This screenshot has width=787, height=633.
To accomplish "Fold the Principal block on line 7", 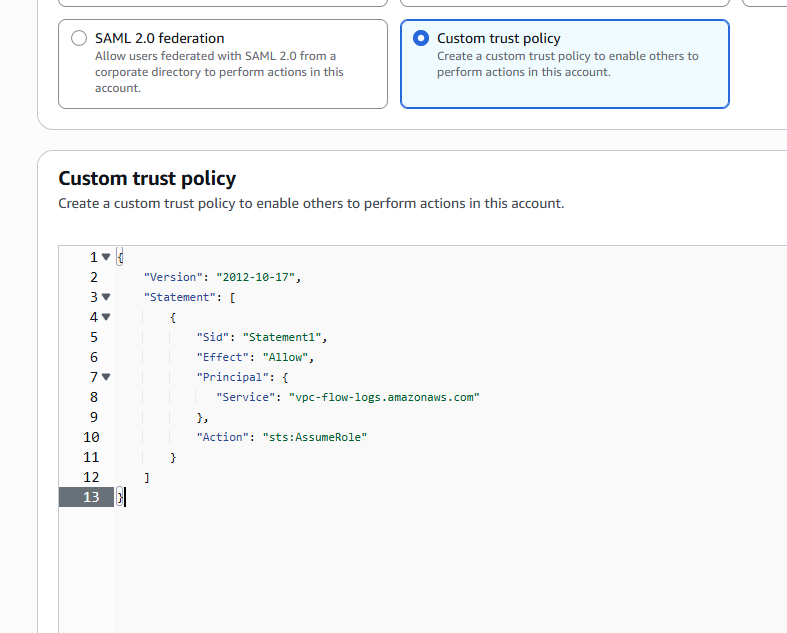I will (106, 377).
